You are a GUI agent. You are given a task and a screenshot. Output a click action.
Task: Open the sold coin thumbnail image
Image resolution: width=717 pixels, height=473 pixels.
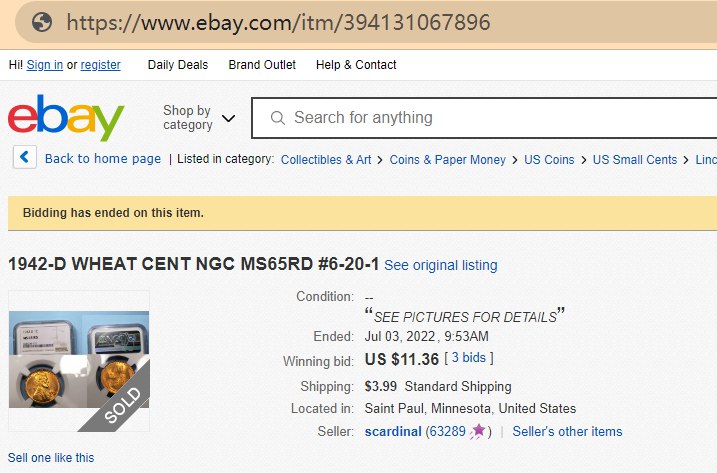pyautogui.click(x=79, y=361)
